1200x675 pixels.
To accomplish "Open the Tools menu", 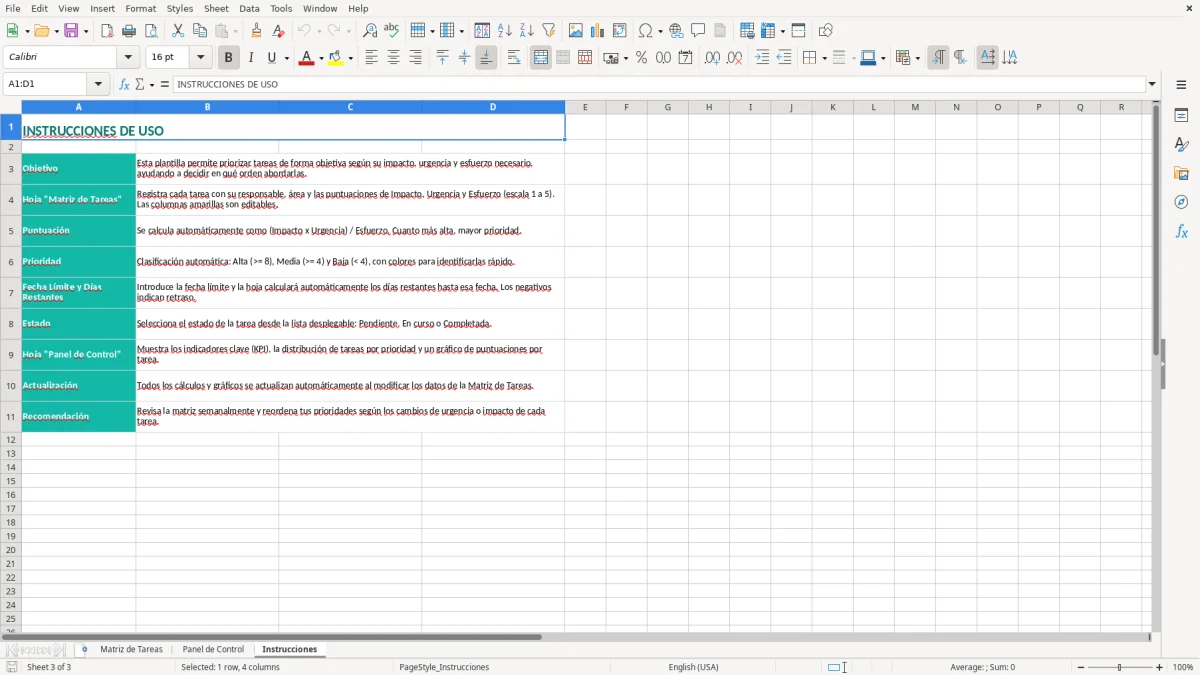I will click(x=281, y=8).
